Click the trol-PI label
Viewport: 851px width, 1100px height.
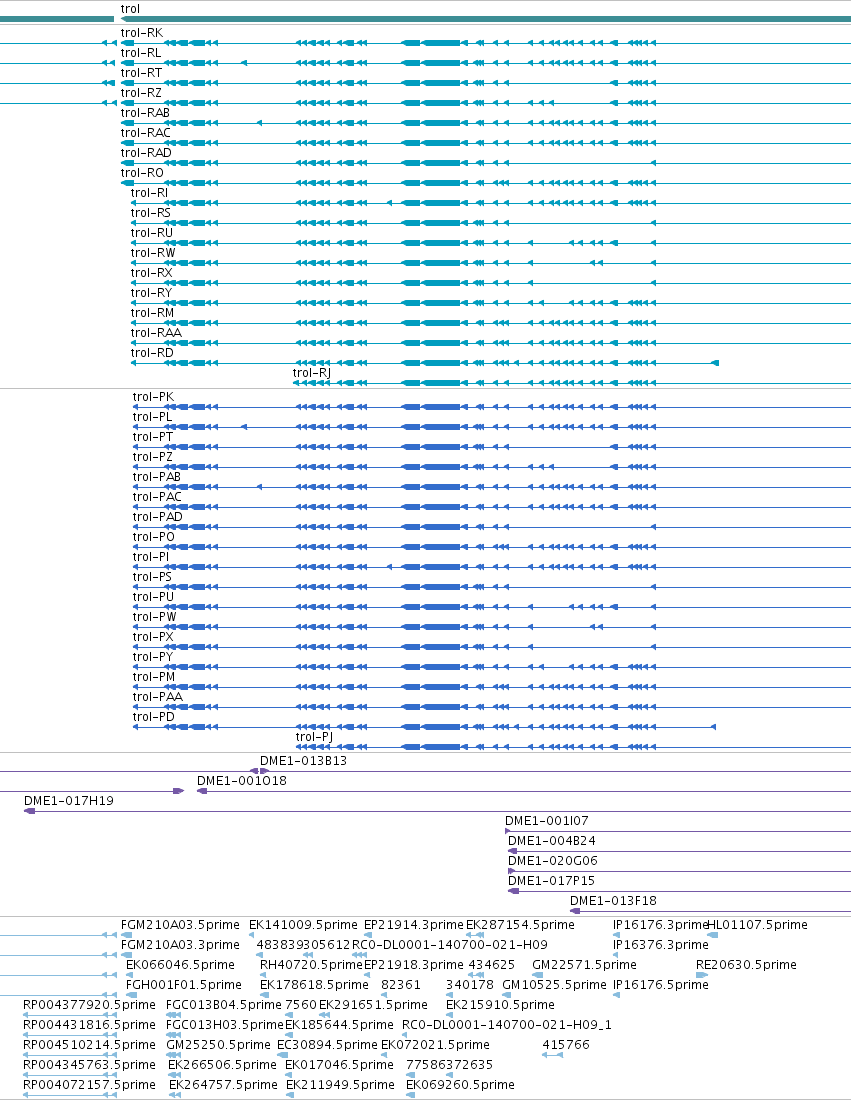coord(151,556)
